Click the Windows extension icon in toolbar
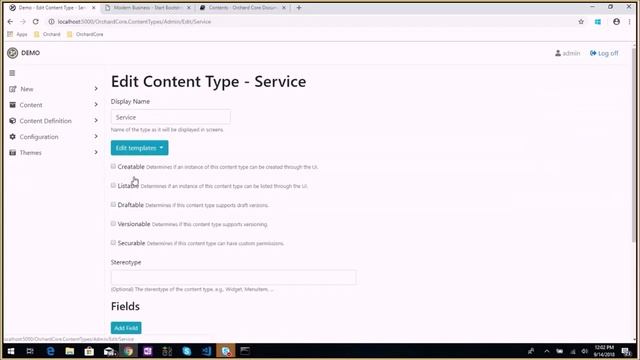 coord(598,22)
